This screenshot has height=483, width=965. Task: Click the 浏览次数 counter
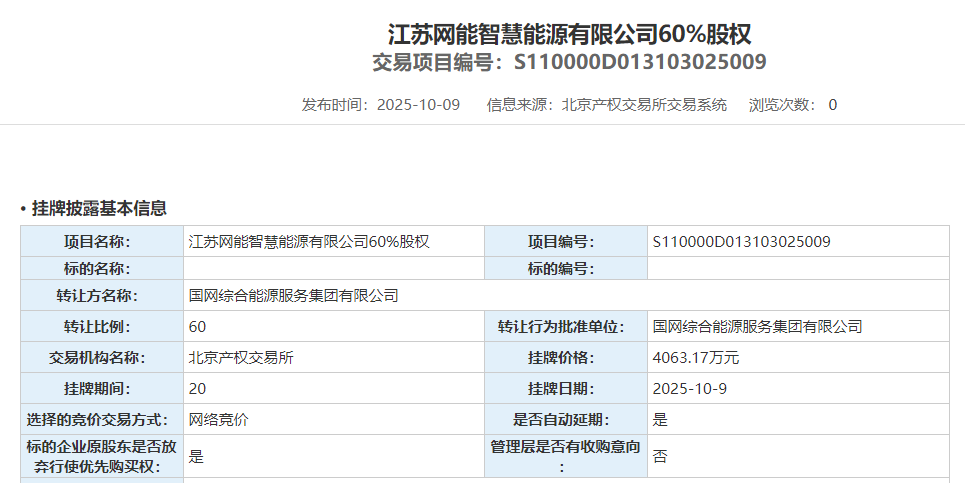(x=792, y=105)
